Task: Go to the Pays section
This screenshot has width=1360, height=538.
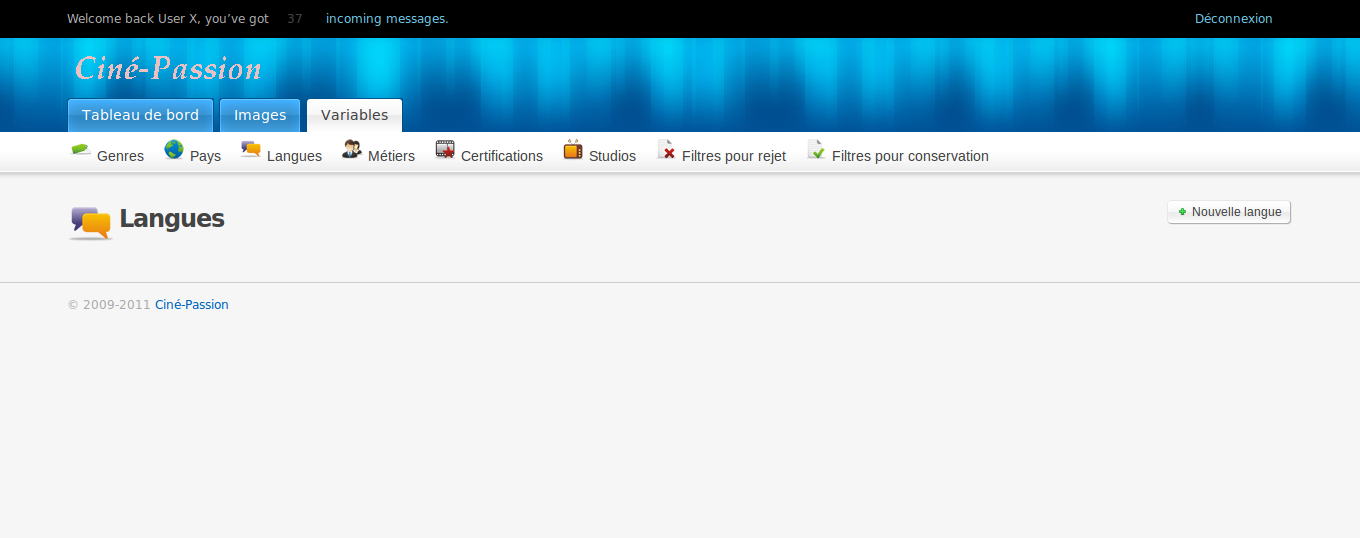Action: tap(205, 156)
